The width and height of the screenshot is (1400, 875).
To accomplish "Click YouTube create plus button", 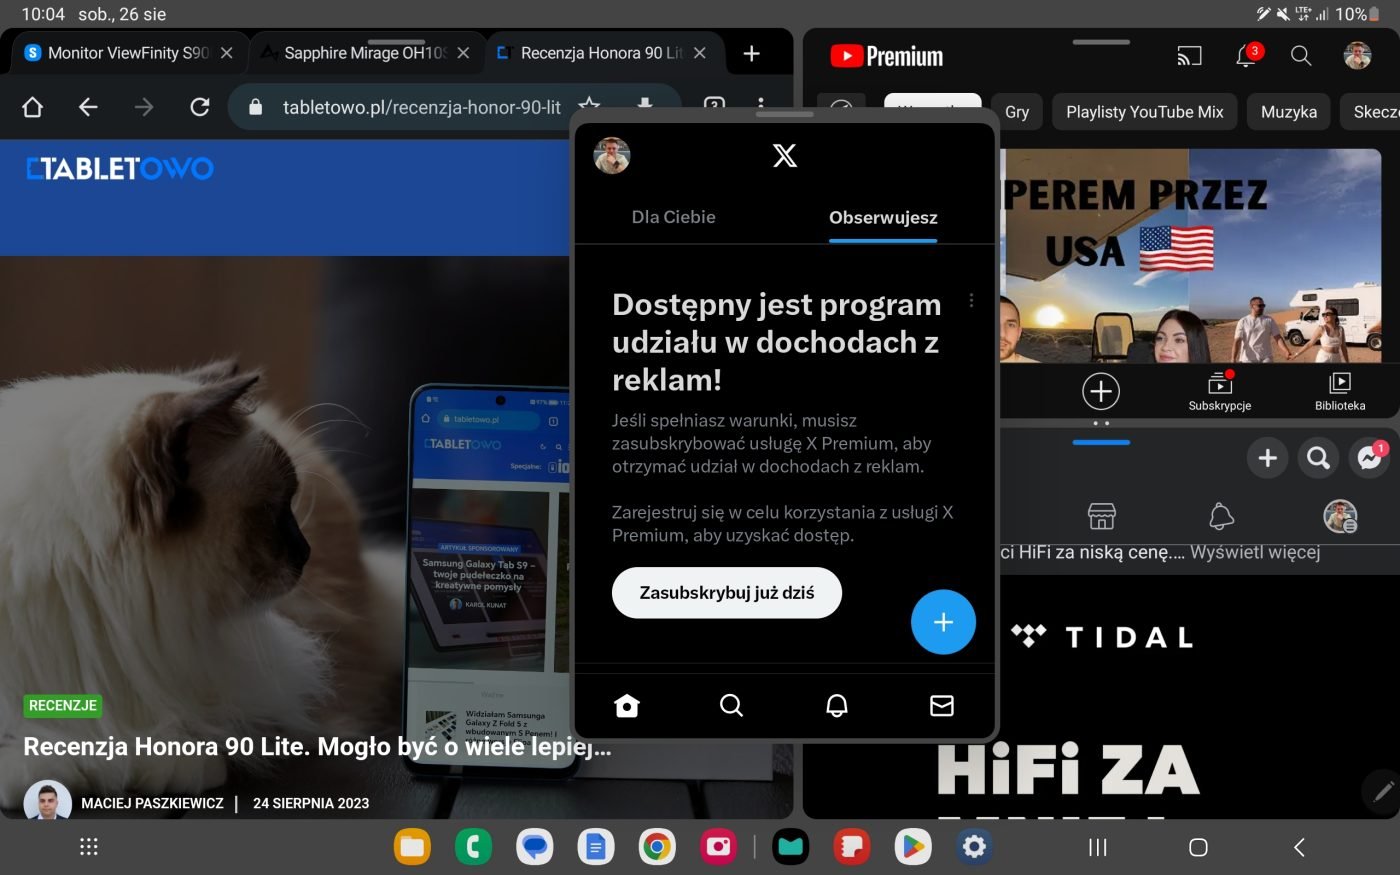I will pos(1101,391).
